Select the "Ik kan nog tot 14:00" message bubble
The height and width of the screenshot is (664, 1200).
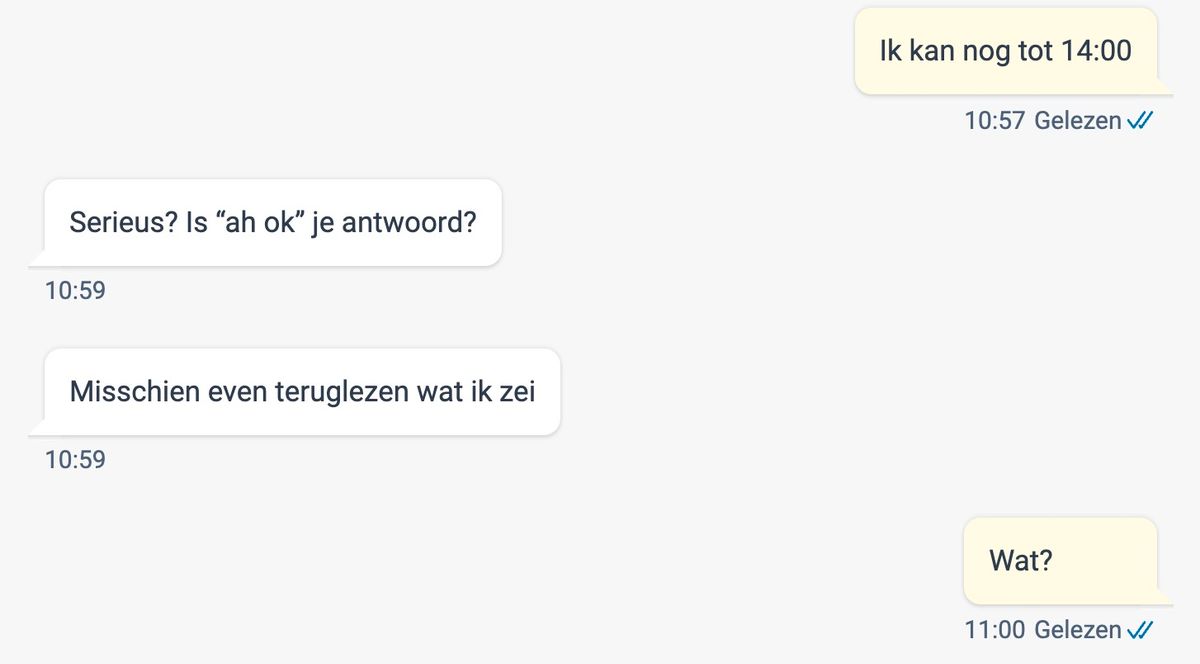pyautogui.click(x=1006, y=51)
